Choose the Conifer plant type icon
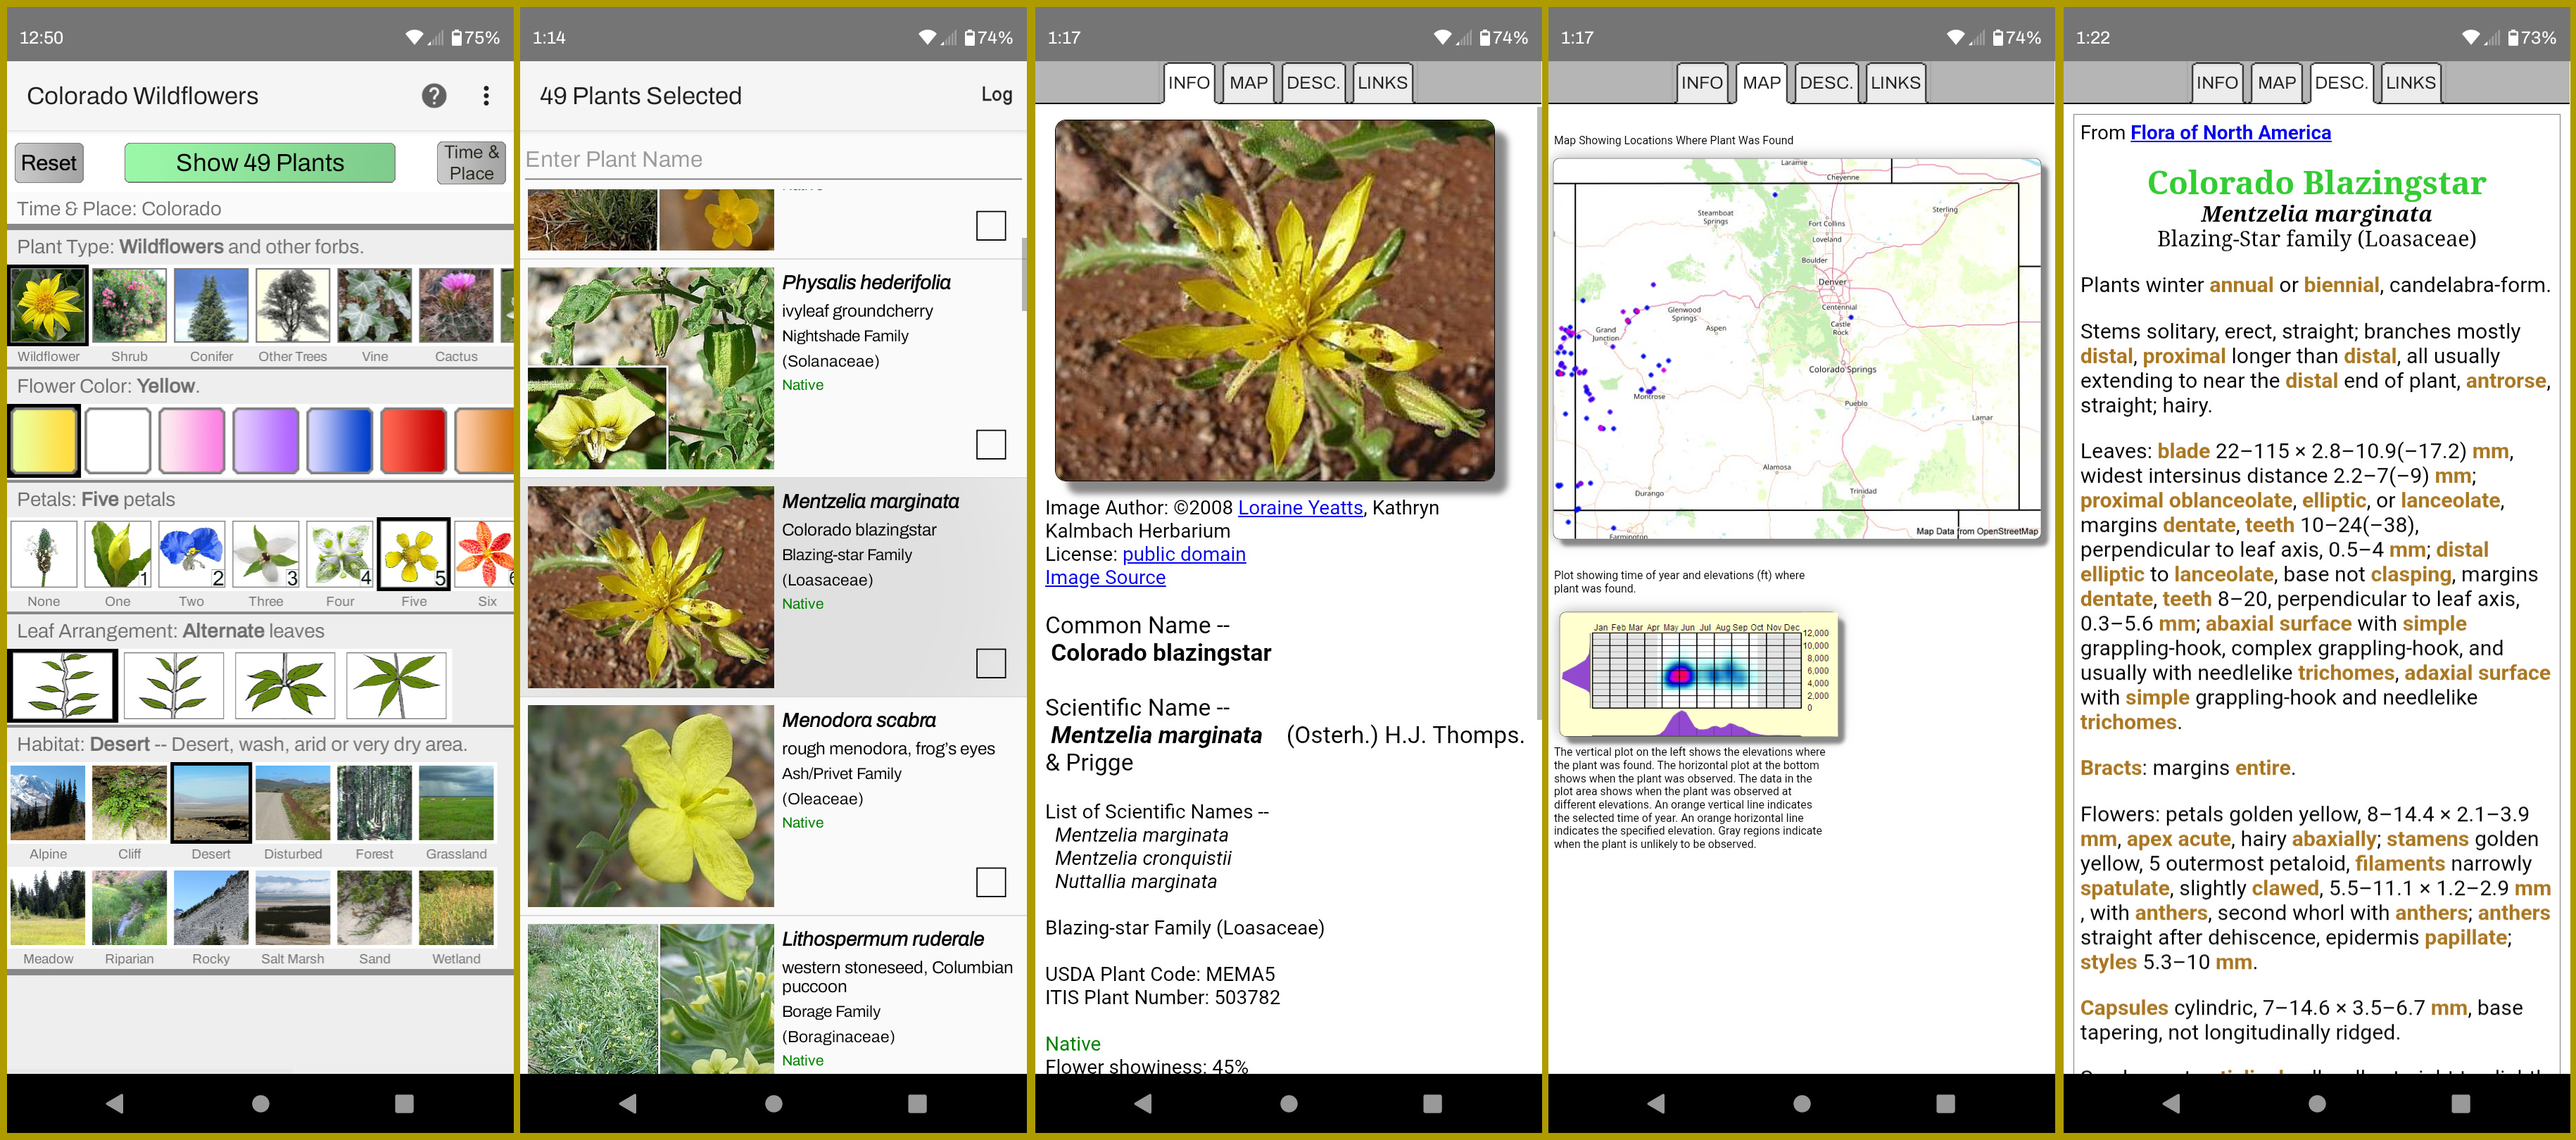The height and width of the screenshot is (1140, 2576). pos(211,306)
